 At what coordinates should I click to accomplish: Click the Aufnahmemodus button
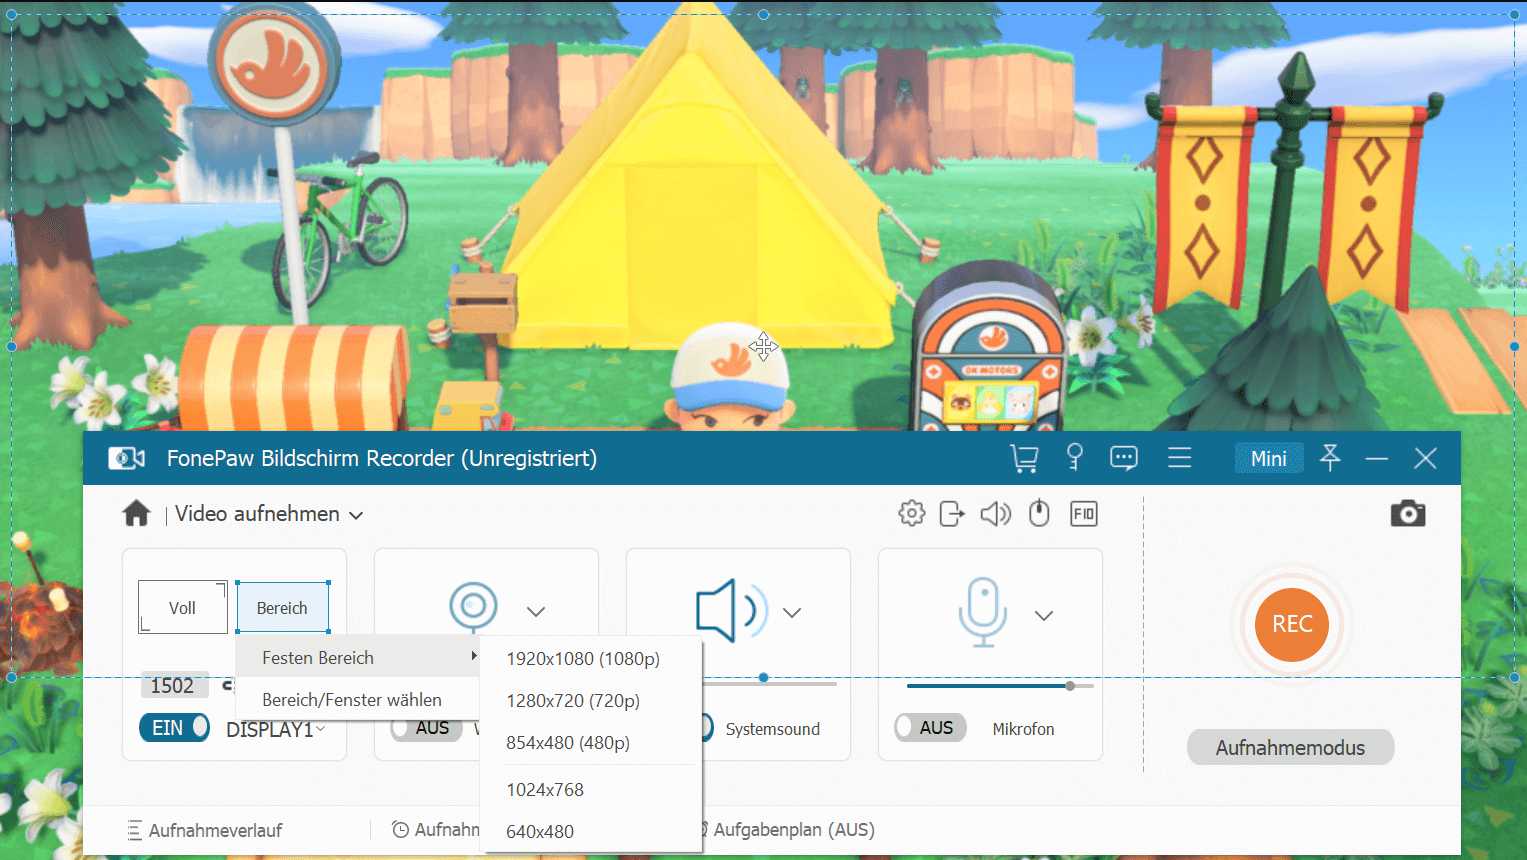1290,747
